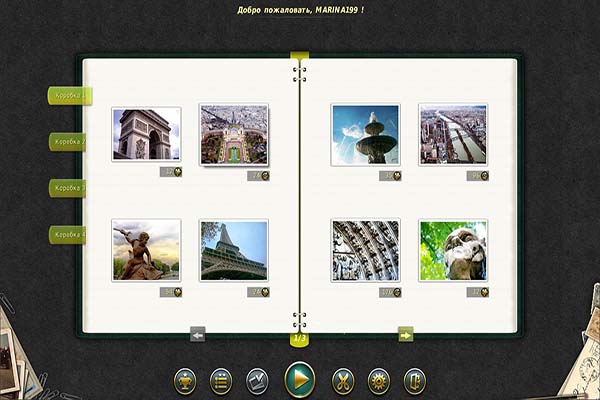Click the 1/3 page indicator tab
Image resolution: width=600 pixels, height=400 pixels.
[300, 339]
